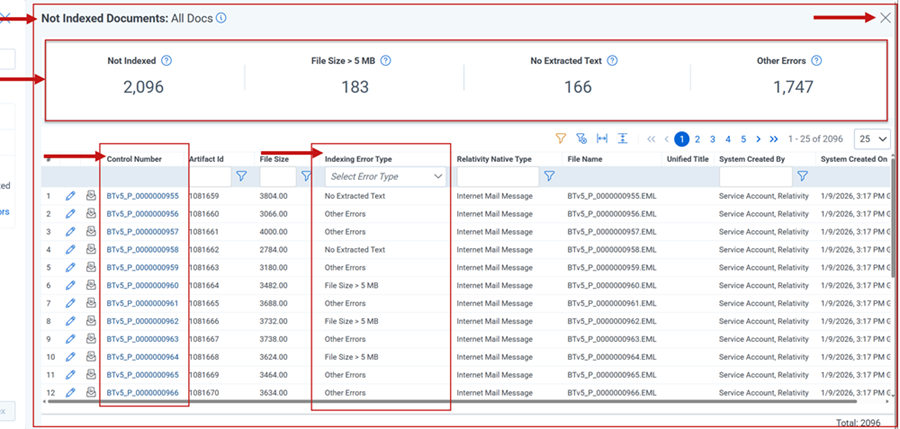Screen dimensions: 900x429
Task: Select current page 1 button
Action: click(x=681, y=139)
